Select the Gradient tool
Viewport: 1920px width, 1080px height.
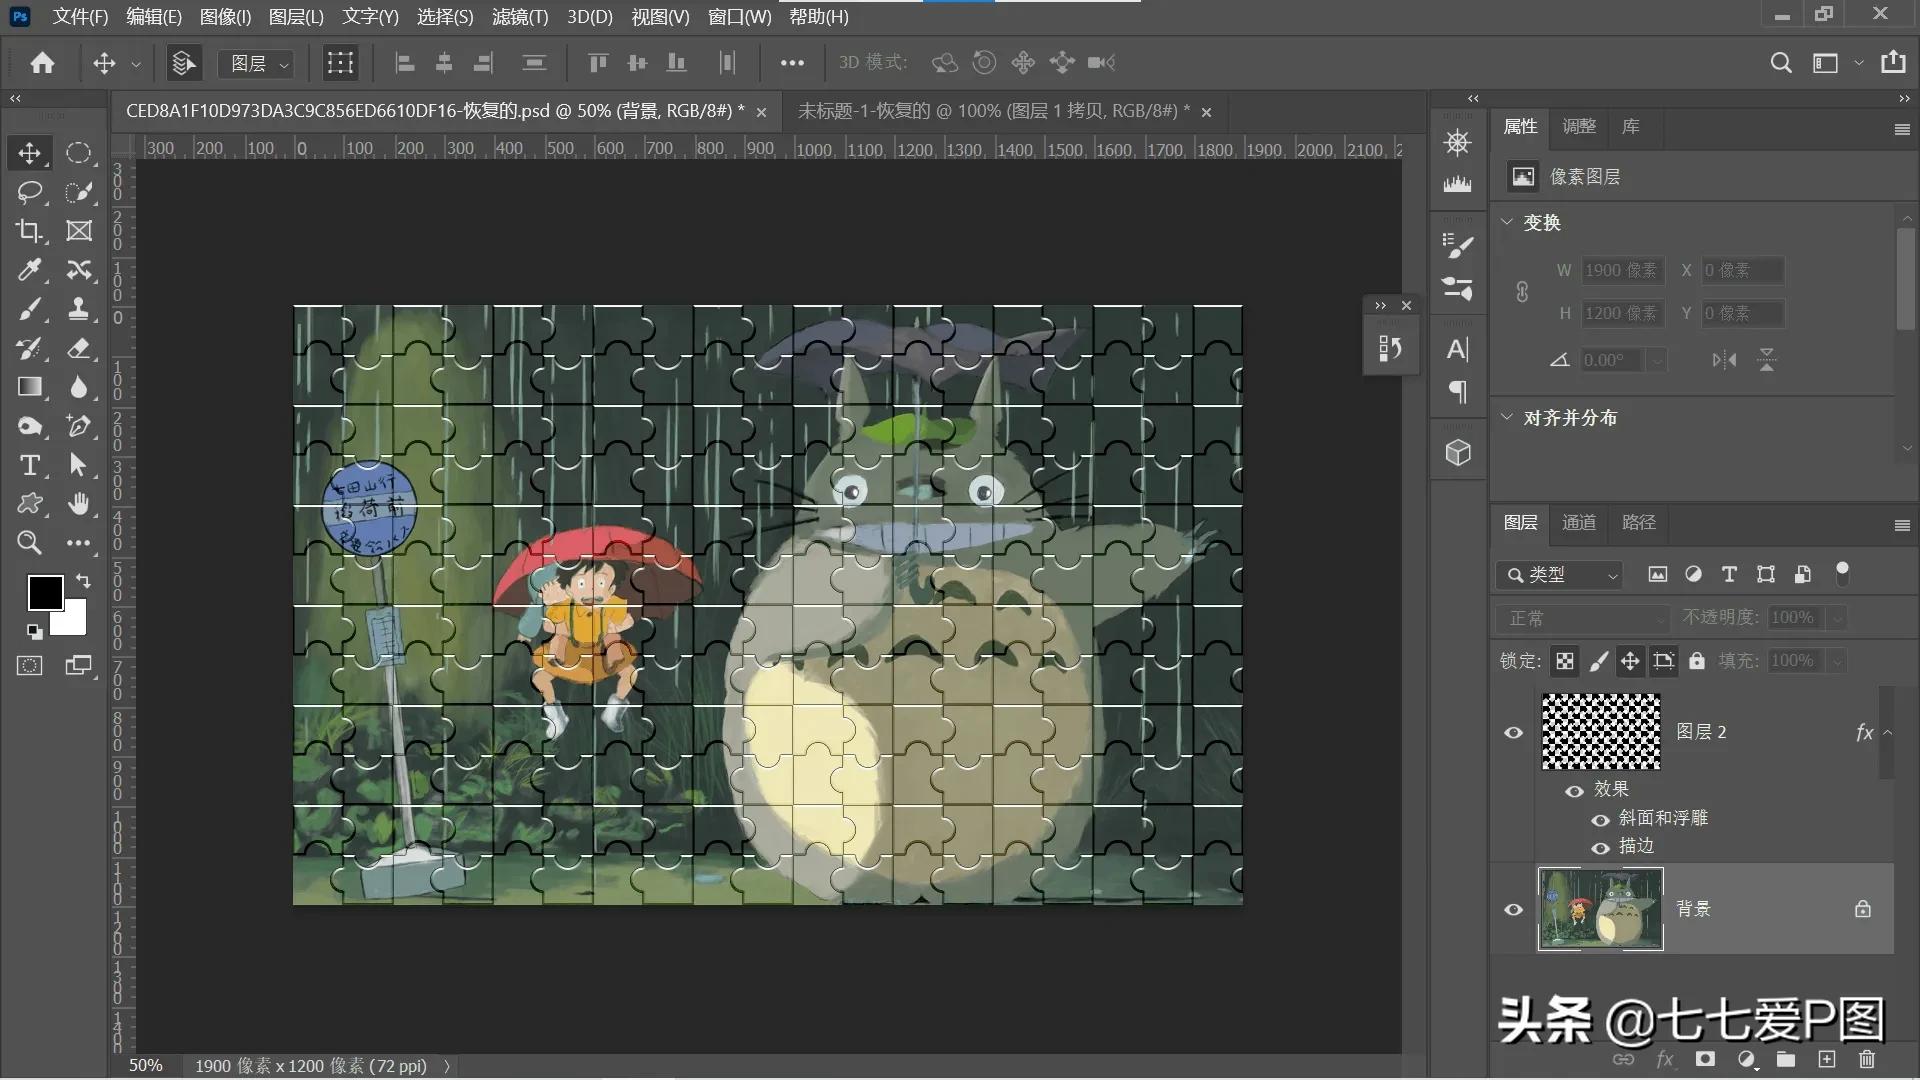(29, 387)
